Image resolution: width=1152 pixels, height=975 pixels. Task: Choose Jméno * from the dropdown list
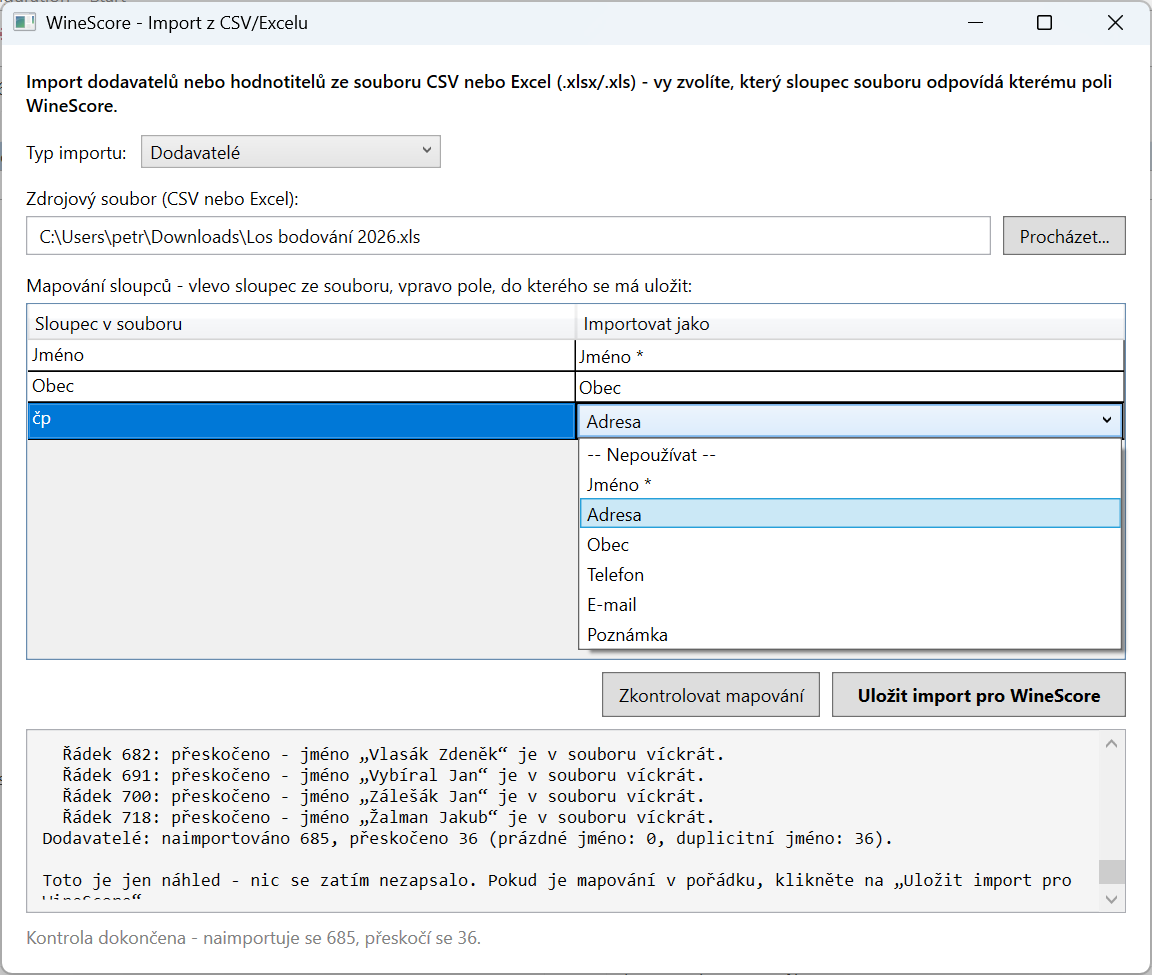(x=850, y=485)
